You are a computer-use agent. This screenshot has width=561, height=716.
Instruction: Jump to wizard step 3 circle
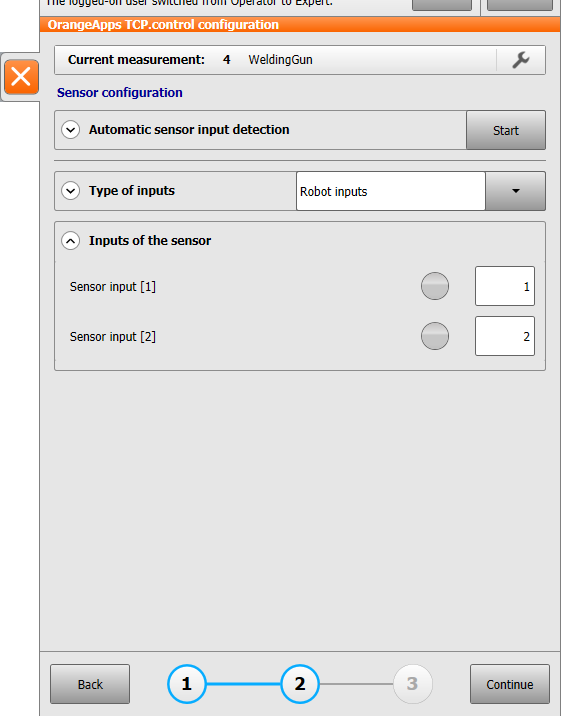click(x=413, y=684)
